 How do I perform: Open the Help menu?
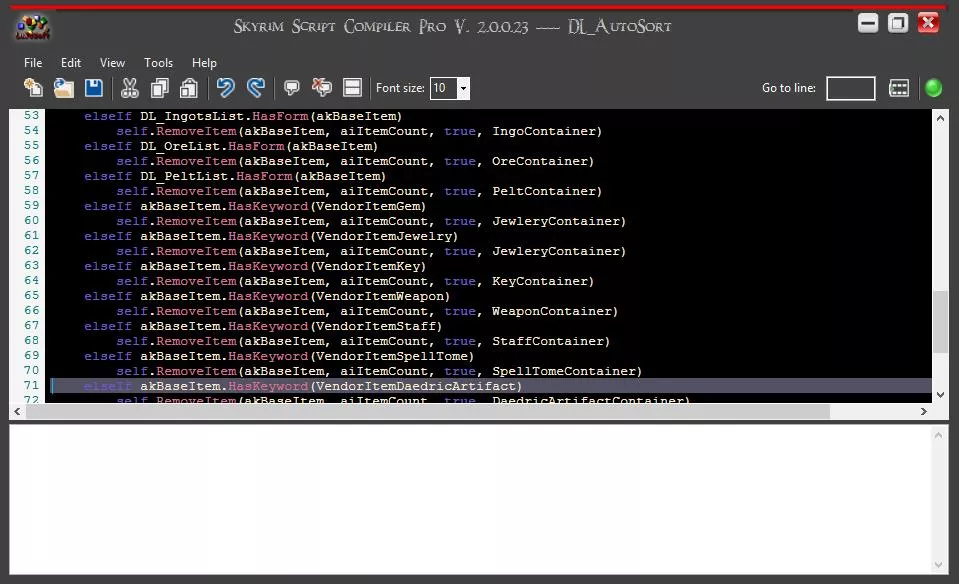click(204, 62)
